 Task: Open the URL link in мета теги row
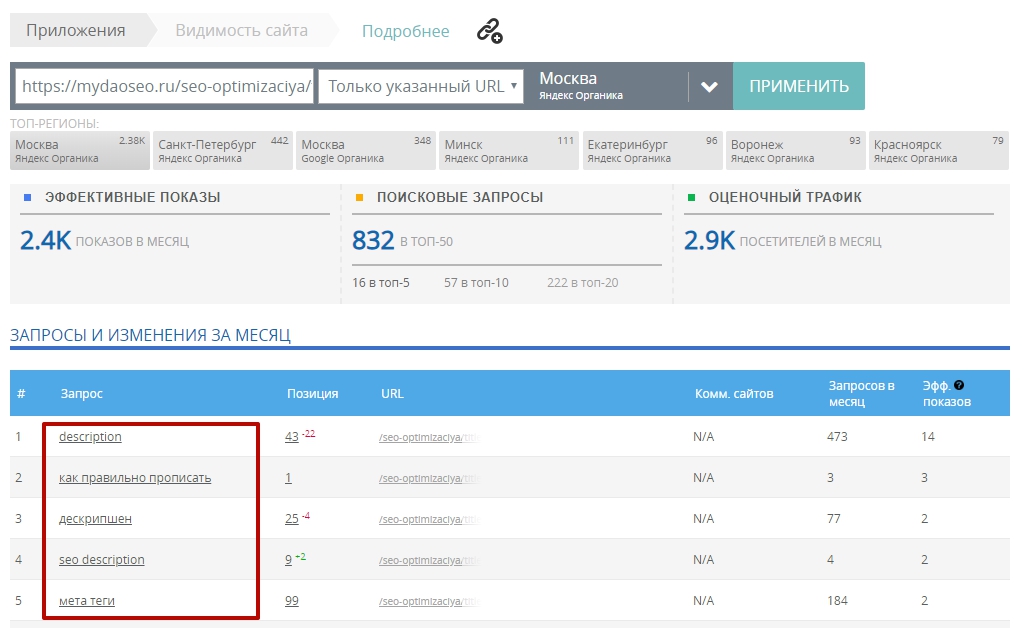[429, 602]
